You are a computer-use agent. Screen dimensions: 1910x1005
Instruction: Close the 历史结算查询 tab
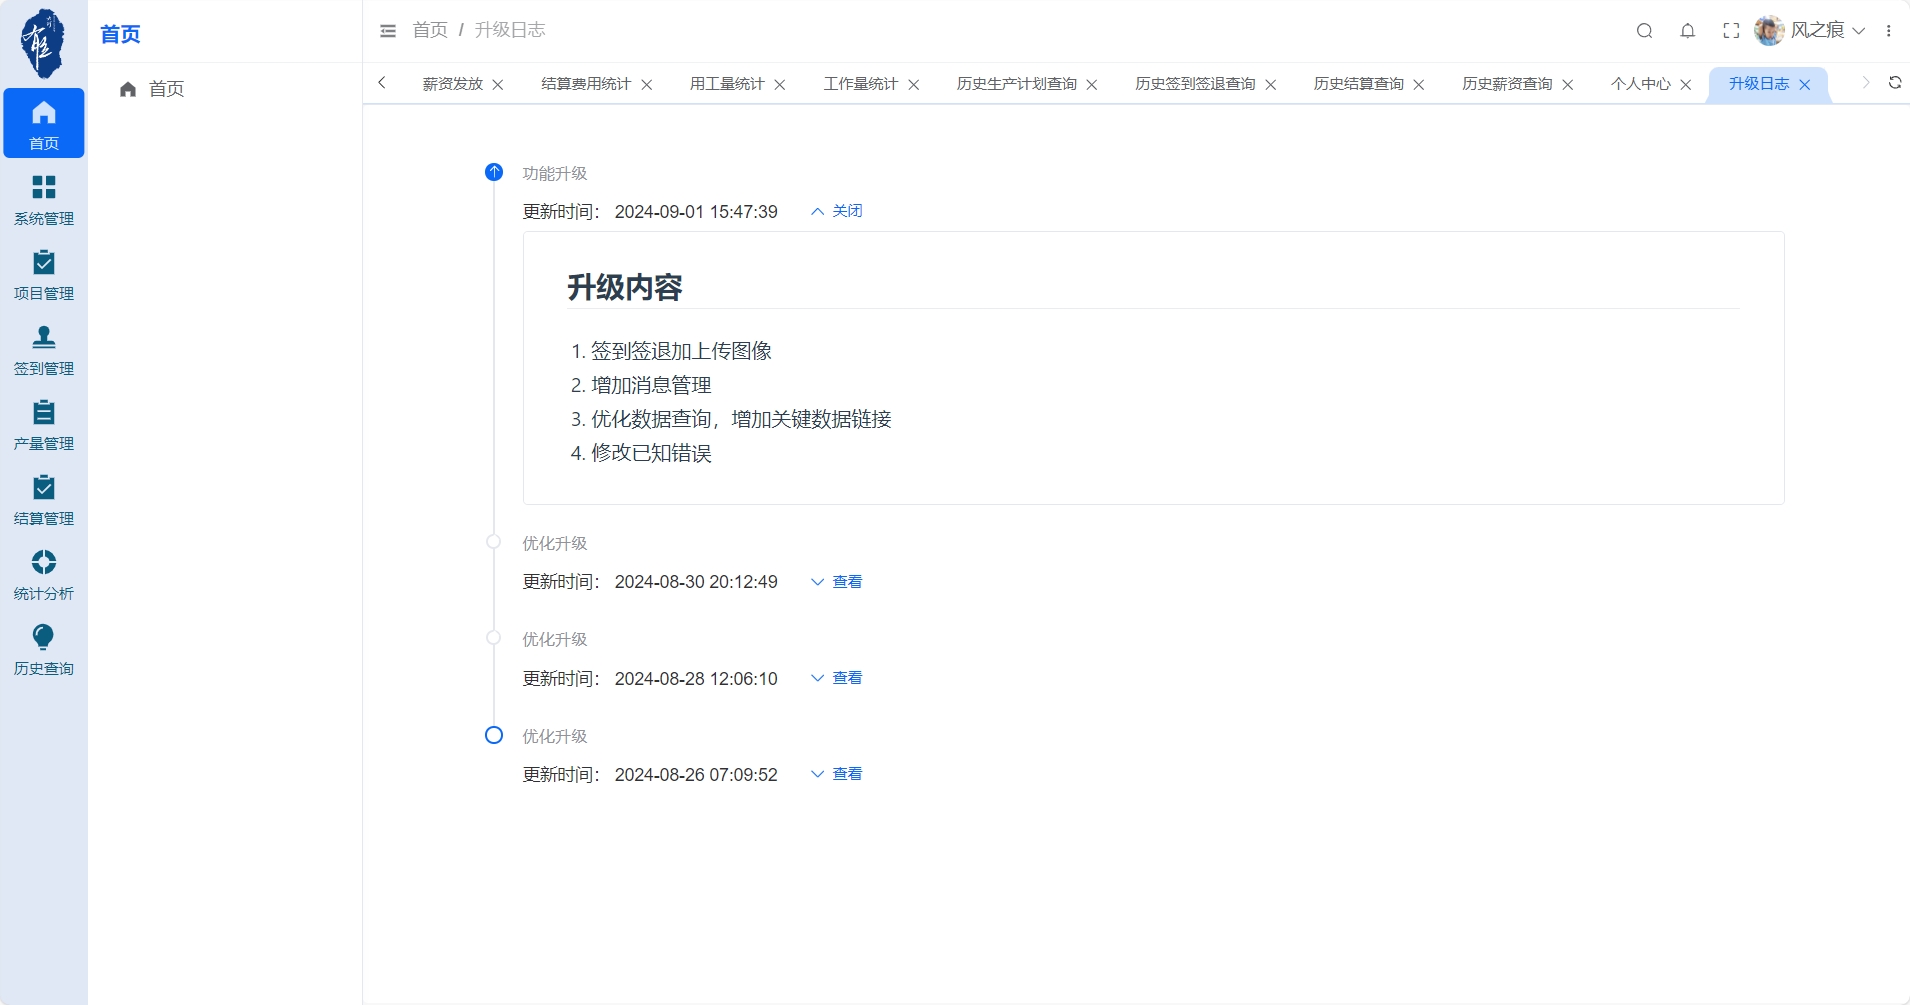1419,85
